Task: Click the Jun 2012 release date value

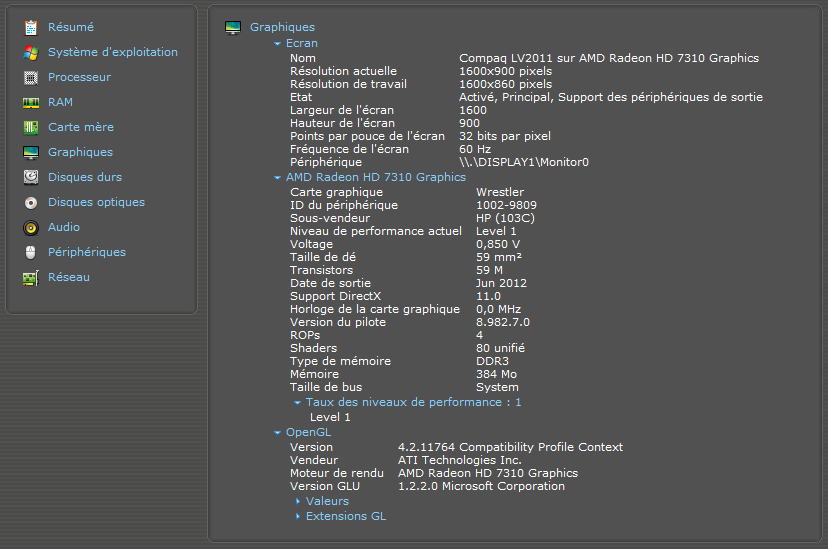Action: click(x=501, y=283)
